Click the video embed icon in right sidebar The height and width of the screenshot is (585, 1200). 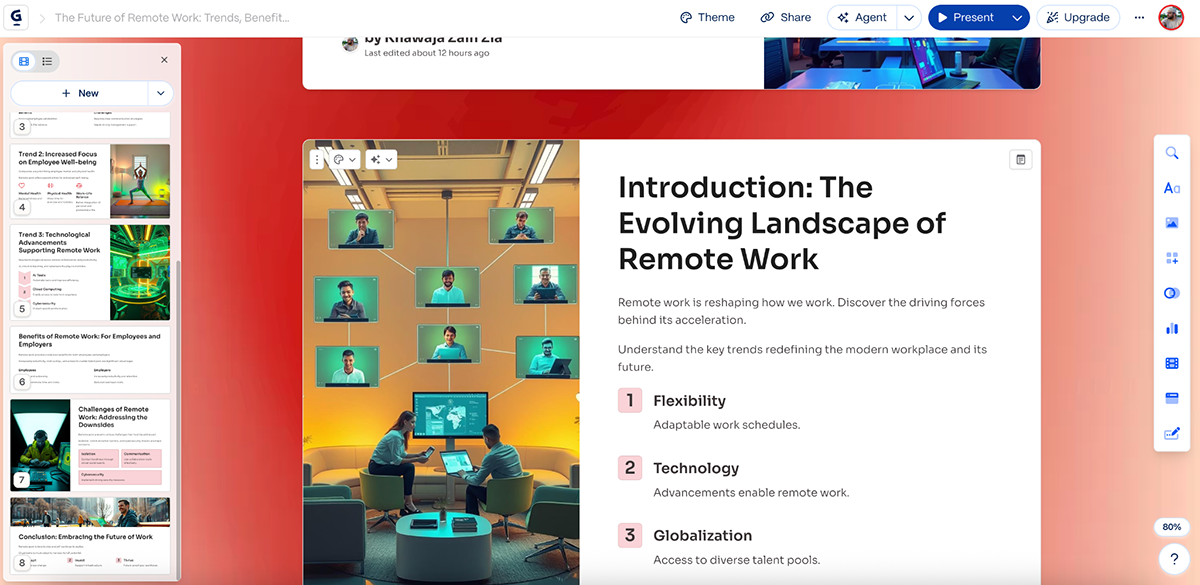tap(1171, 363)
